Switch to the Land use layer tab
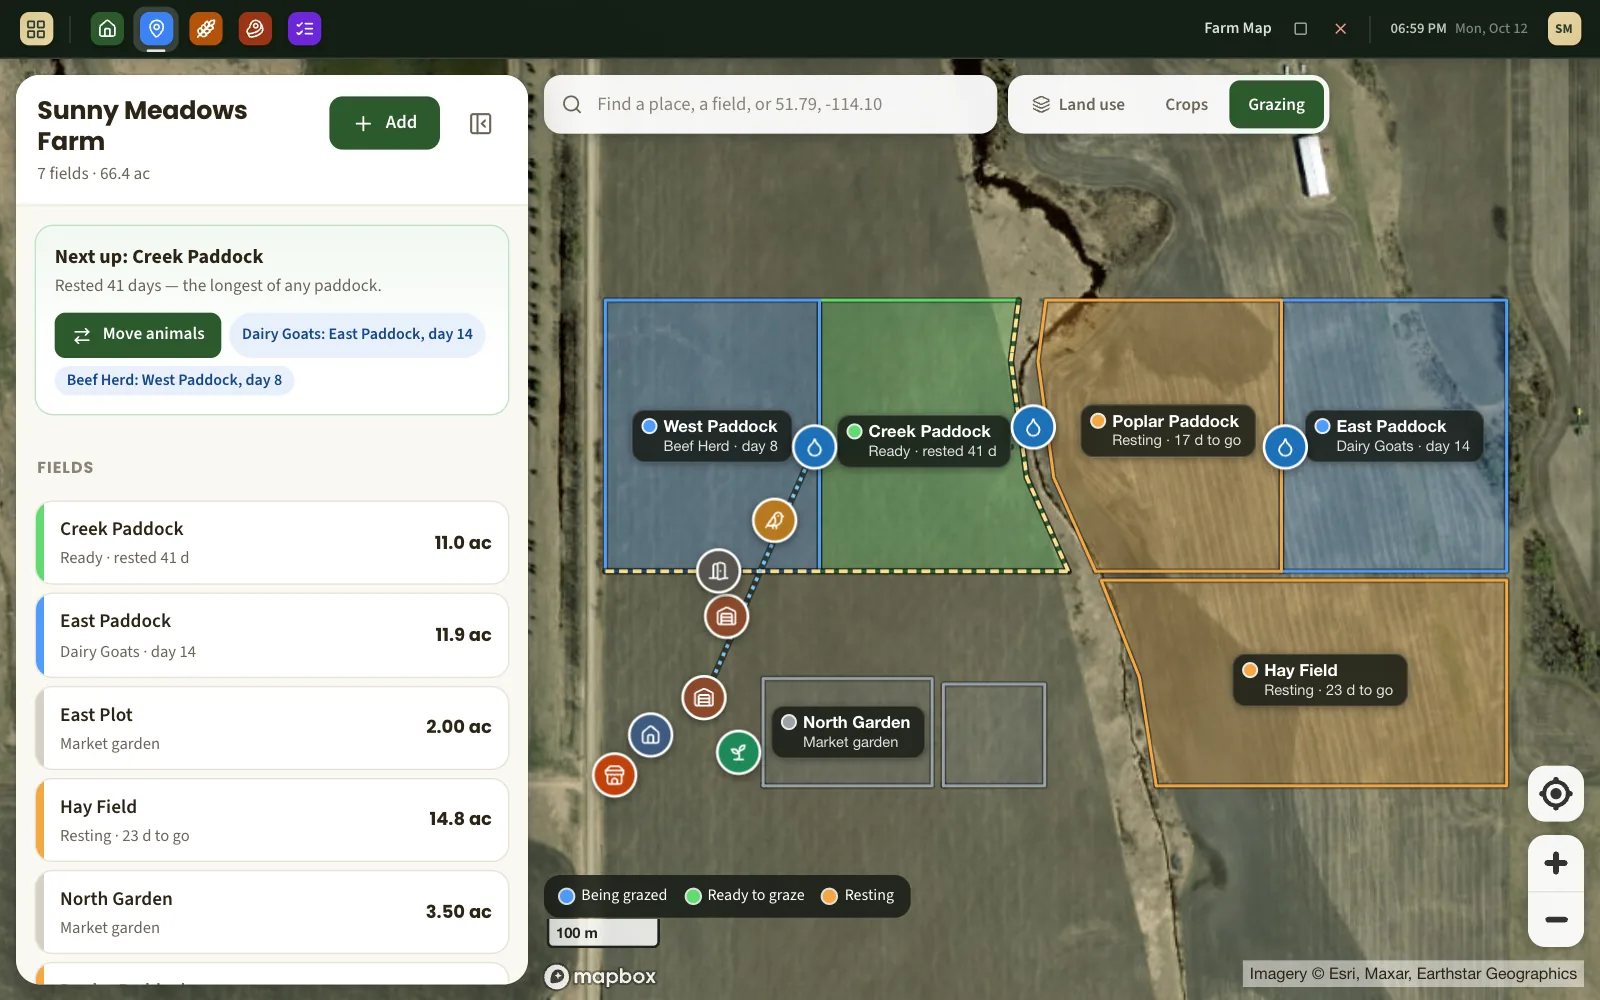Screen dimensions: 1600x1000 tap(1078, 104)
